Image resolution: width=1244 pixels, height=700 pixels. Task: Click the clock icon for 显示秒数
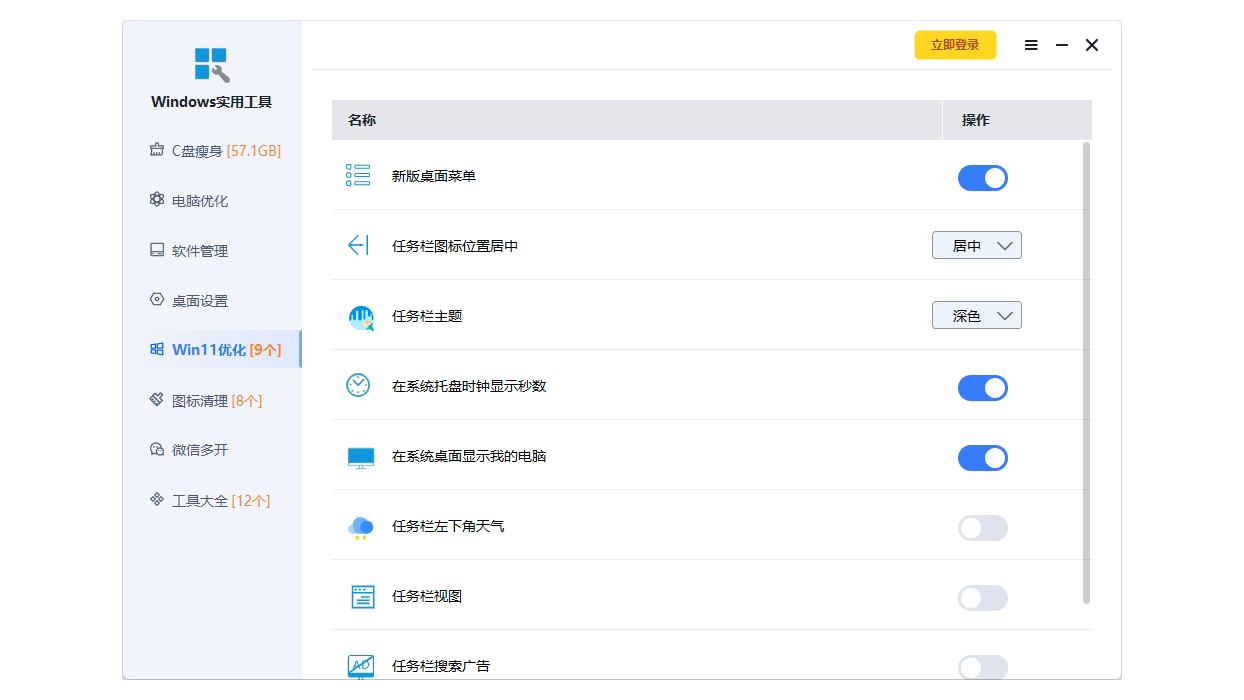tap(358, 386)
